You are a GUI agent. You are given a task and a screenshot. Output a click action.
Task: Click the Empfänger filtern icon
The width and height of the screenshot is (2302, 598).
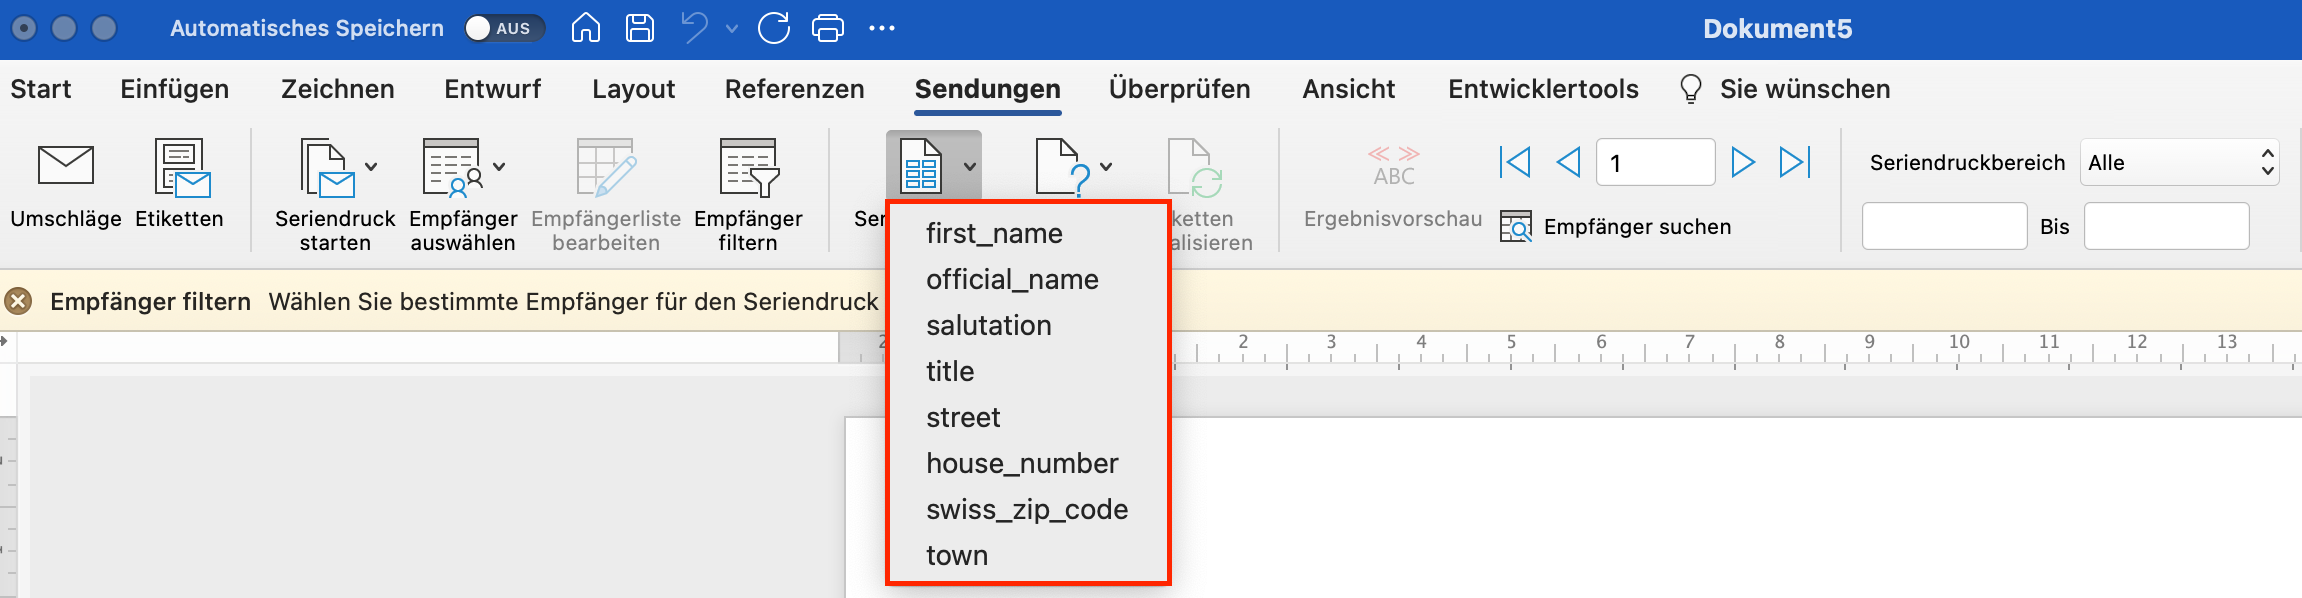(x=748, y=168)
